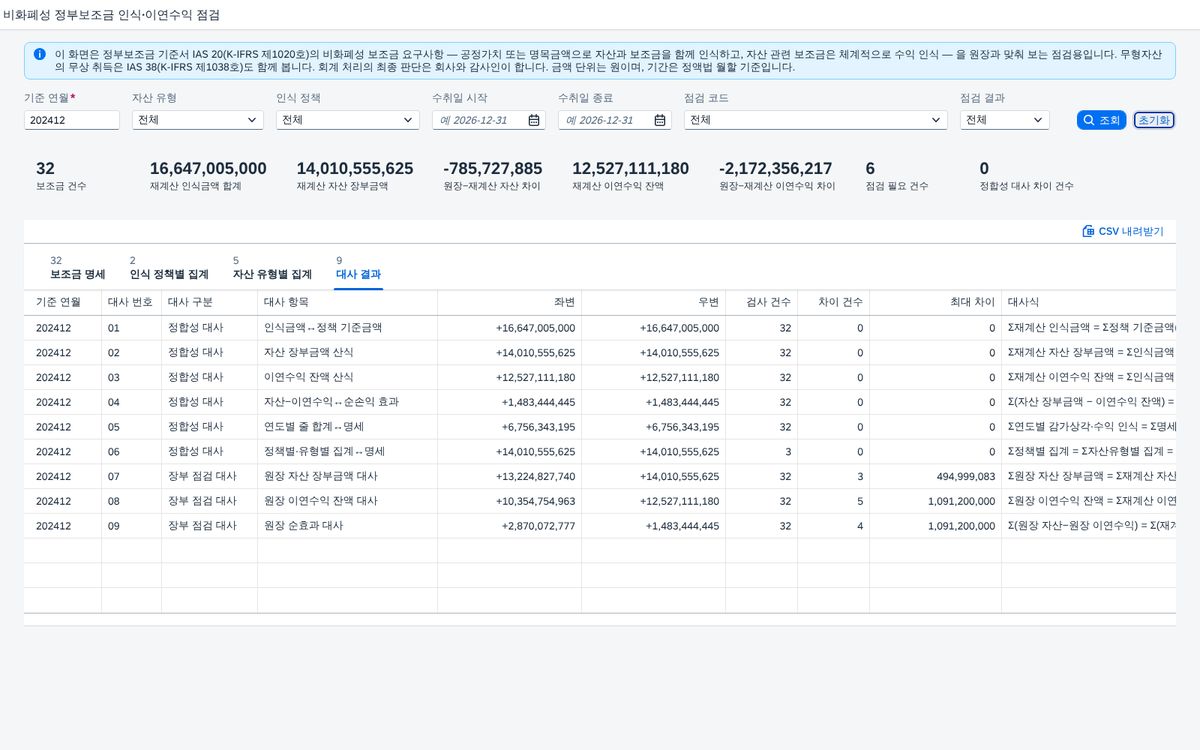The image size is (1200, 750).
Task: Click the 대사 항목 column header
Action: (x=348, y=302)
